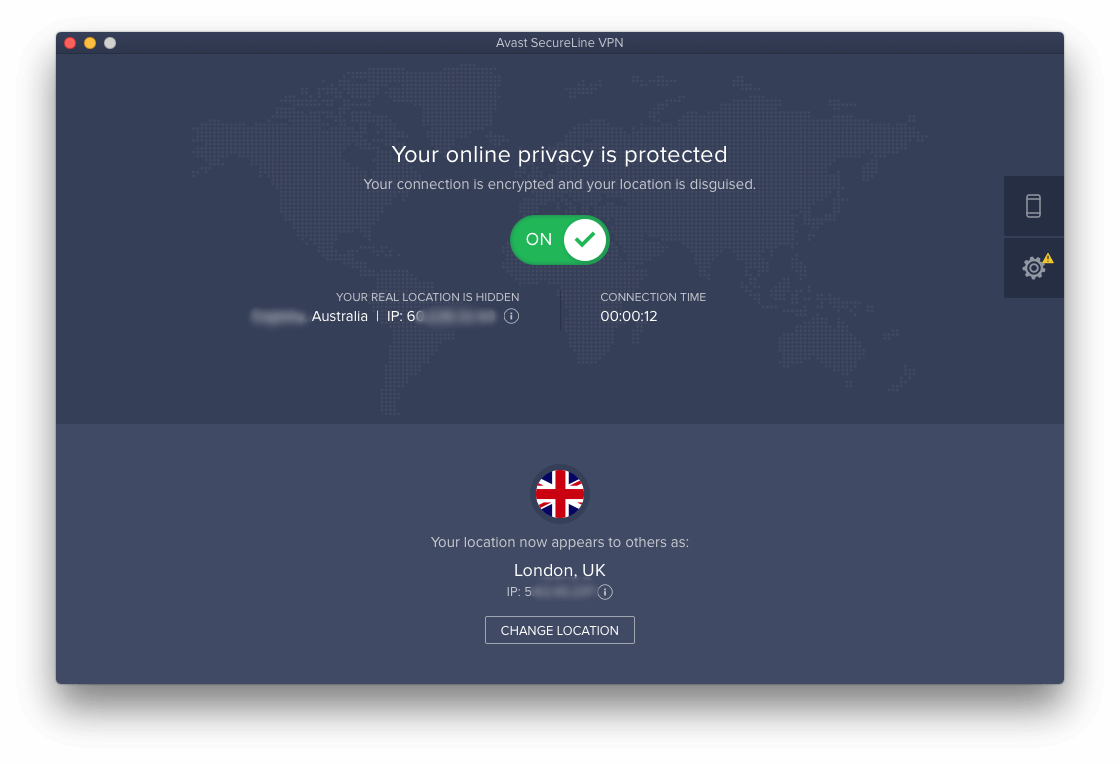Select the London, UK location text
Image resolution: width=1120 pixels, height=764 pixels.
[x=559, y=570]
